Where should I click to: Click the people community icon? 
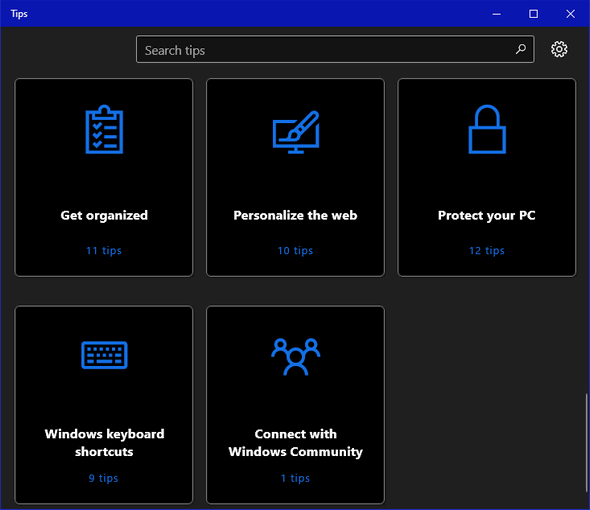[296, 357]
